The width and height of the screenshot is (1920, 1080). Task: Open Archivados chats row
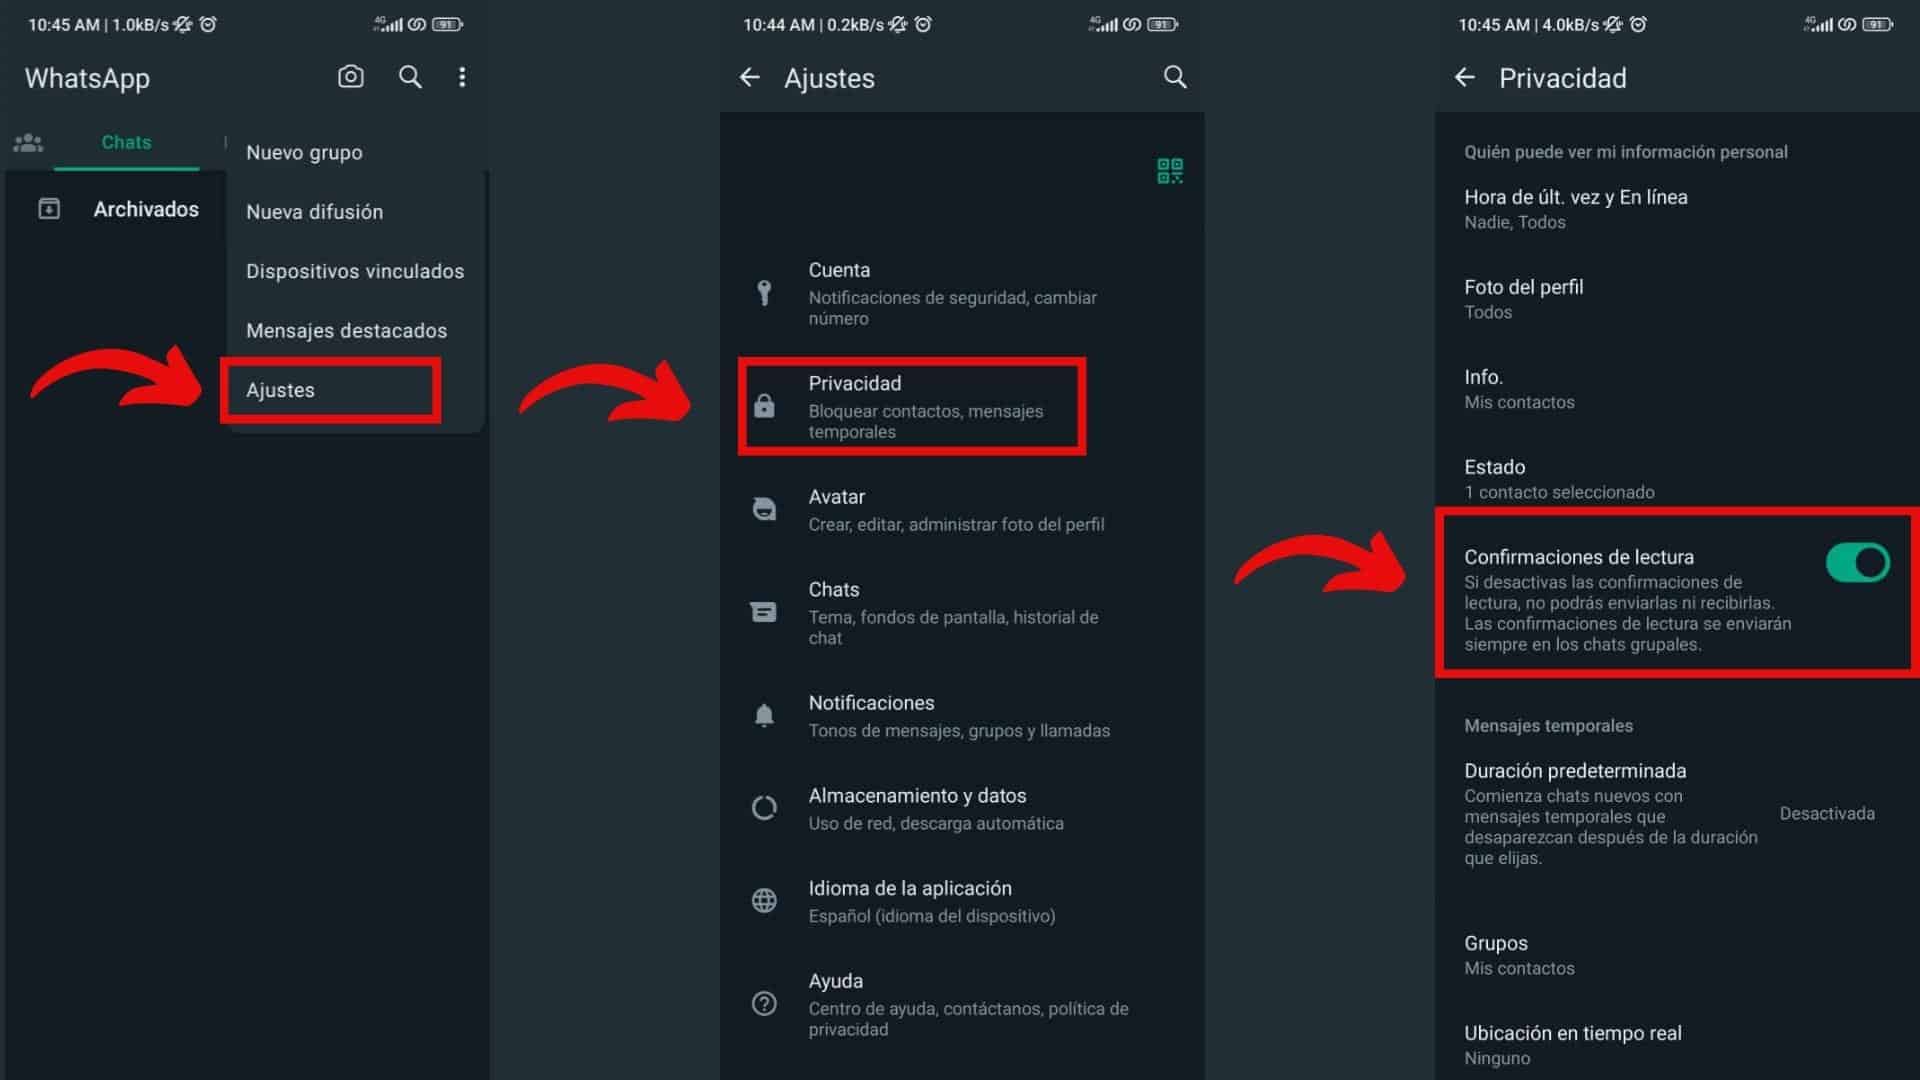[115, 208]
